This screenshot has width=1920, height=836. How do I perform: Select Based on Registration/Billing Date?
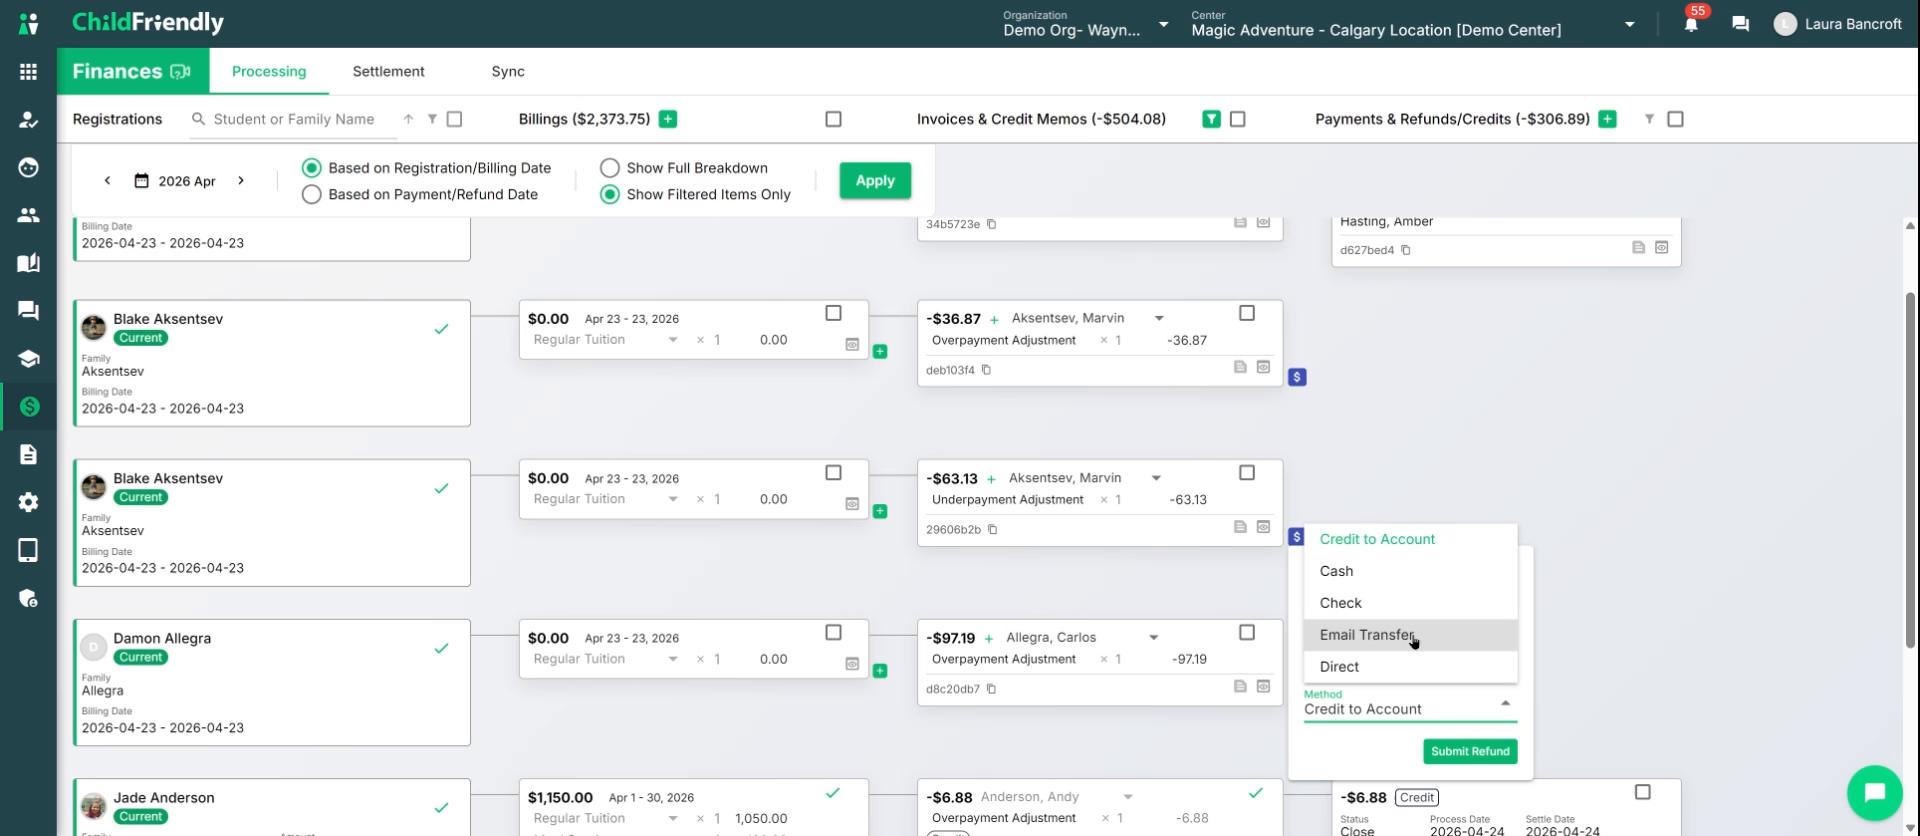click(x=312, y=168)
